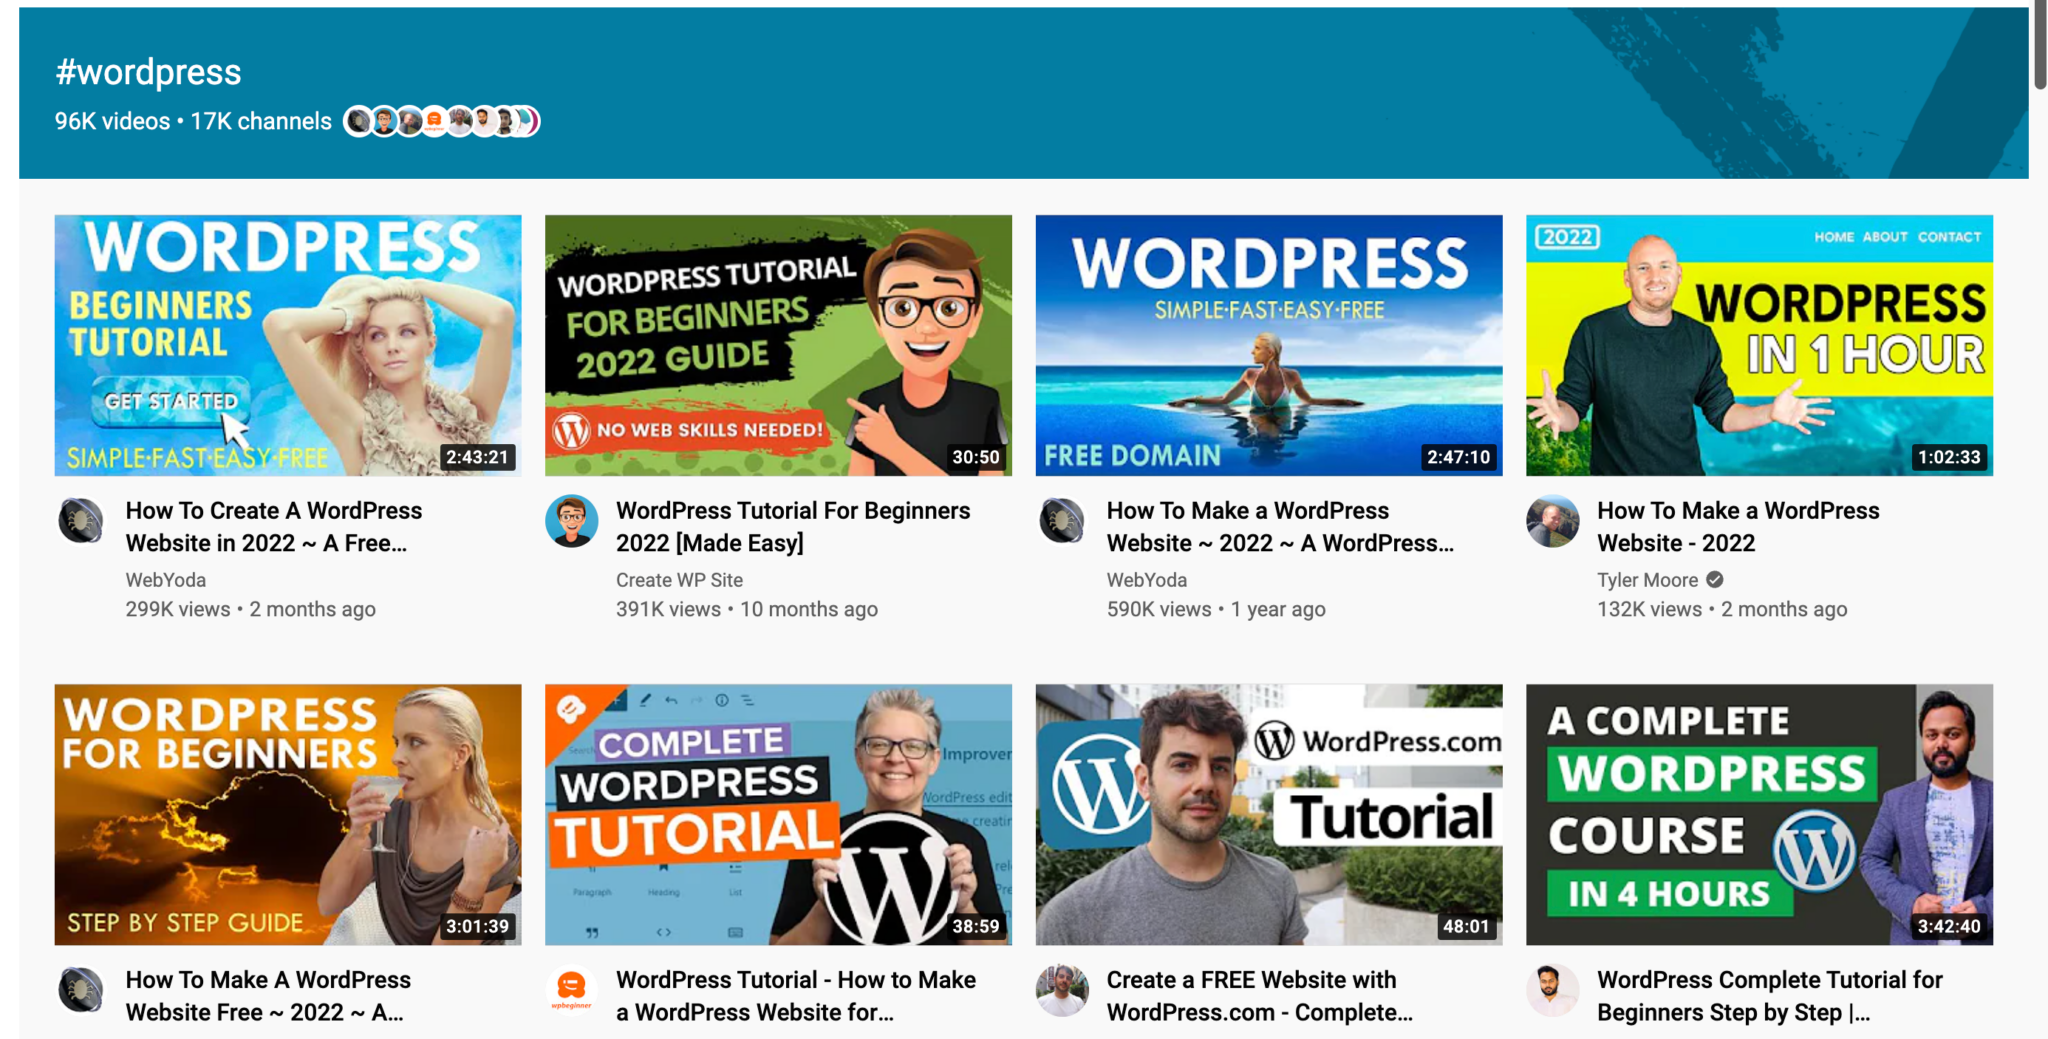Viewport: 2048px width, 1039px height.
Task: Open the "WordPress Beginners Tutorial" thumbnail with 2:43:21 duration
Action: 288,345
